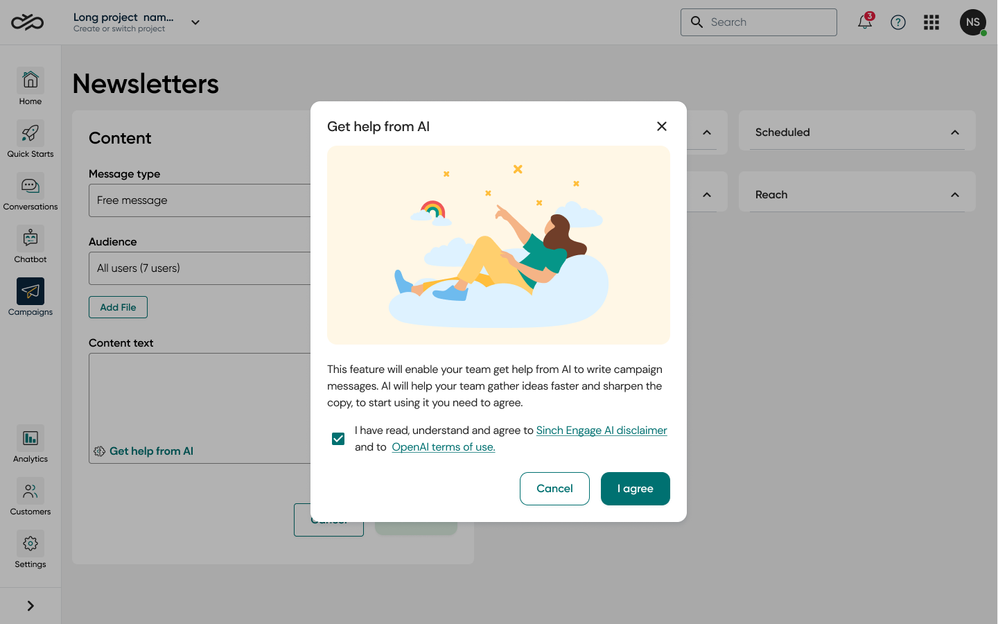Click the Search input field
Viewport: 998px width, 624px height.
[x=759, y=22]
